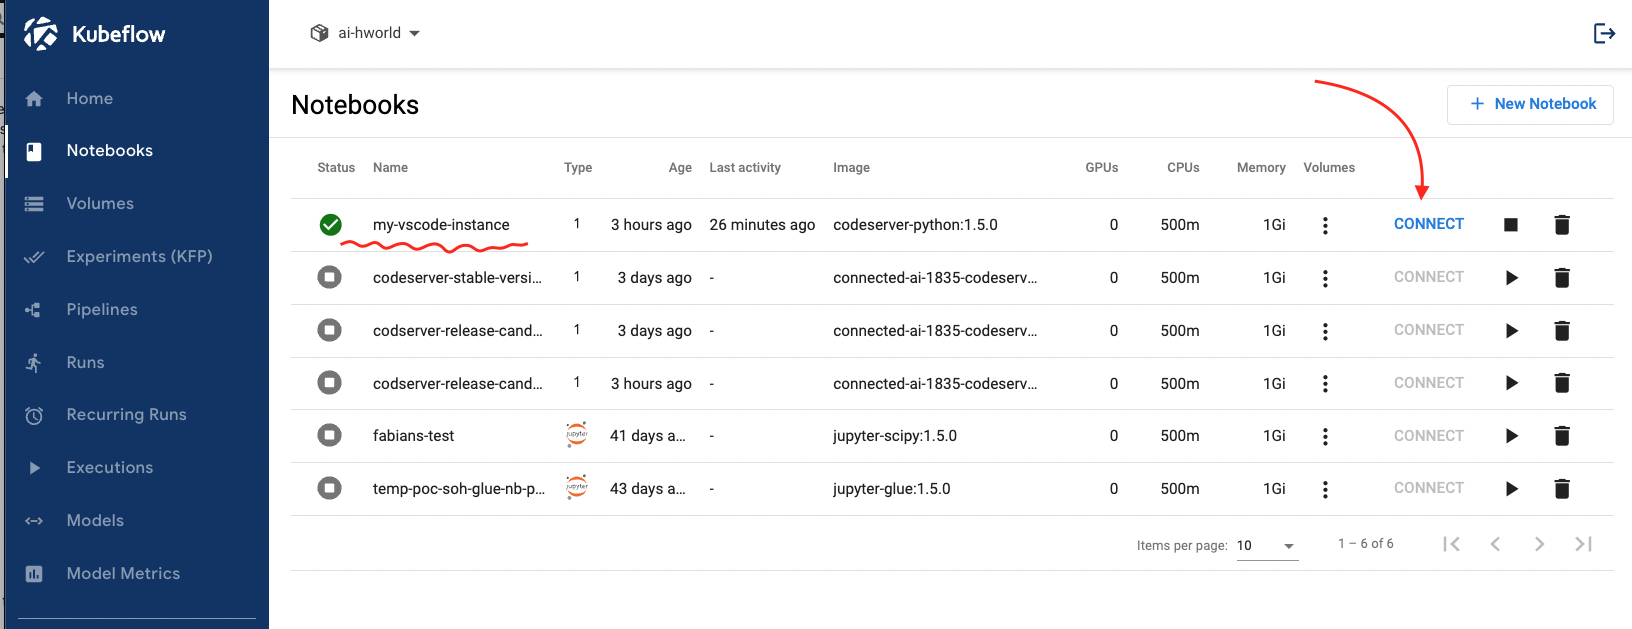Click the fabians-test notebook name
Image resolution: width=1632 pixels, height=629 pixels.
413,436
